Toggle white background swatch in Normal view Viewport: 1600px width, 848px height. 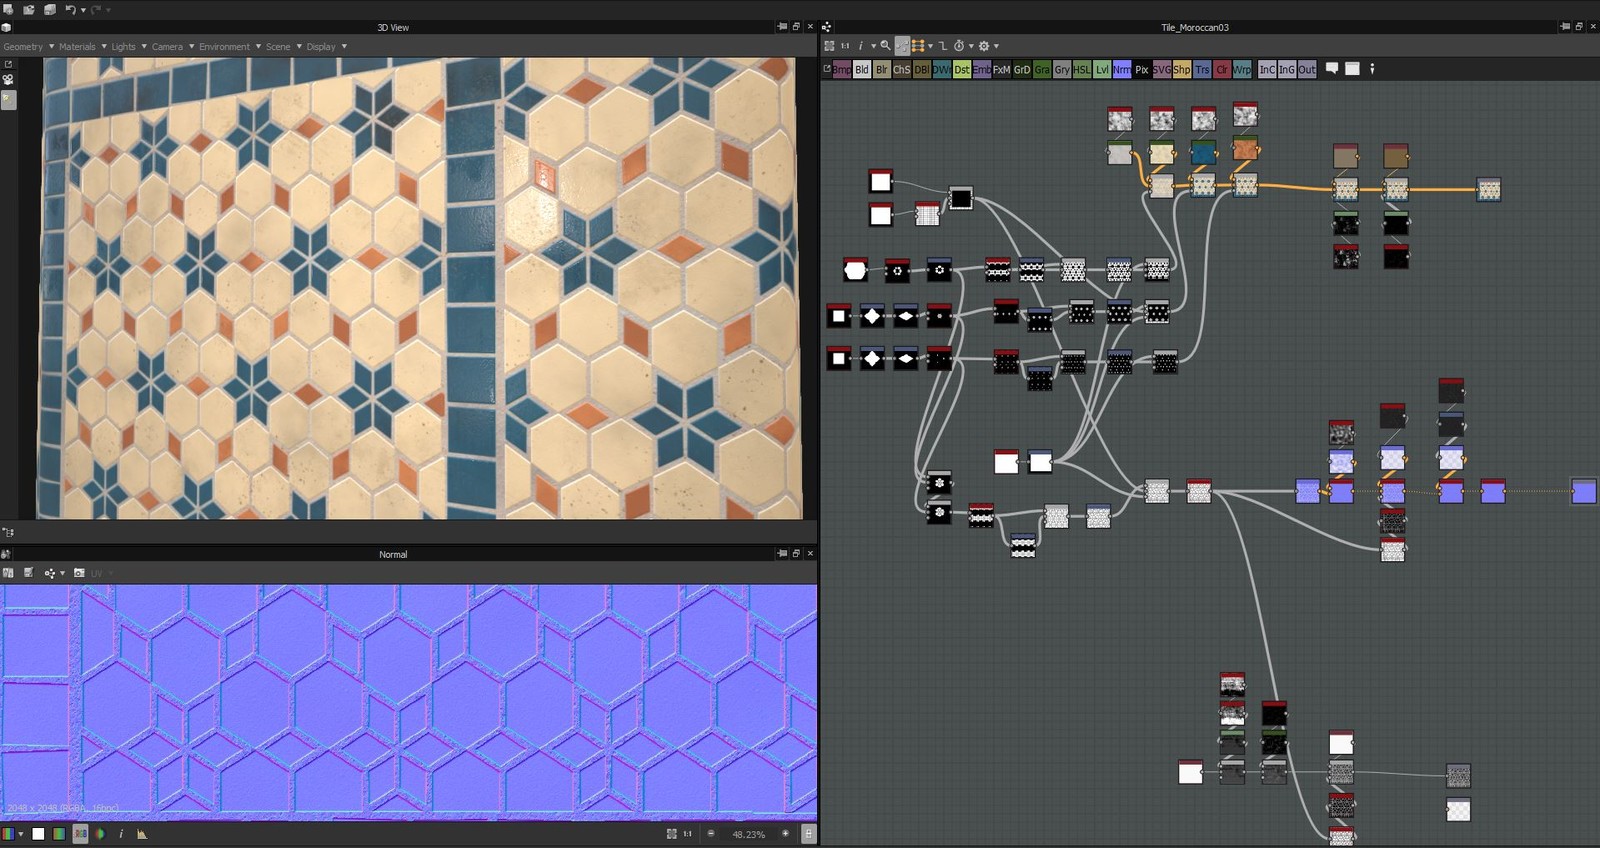pos(38,834)
